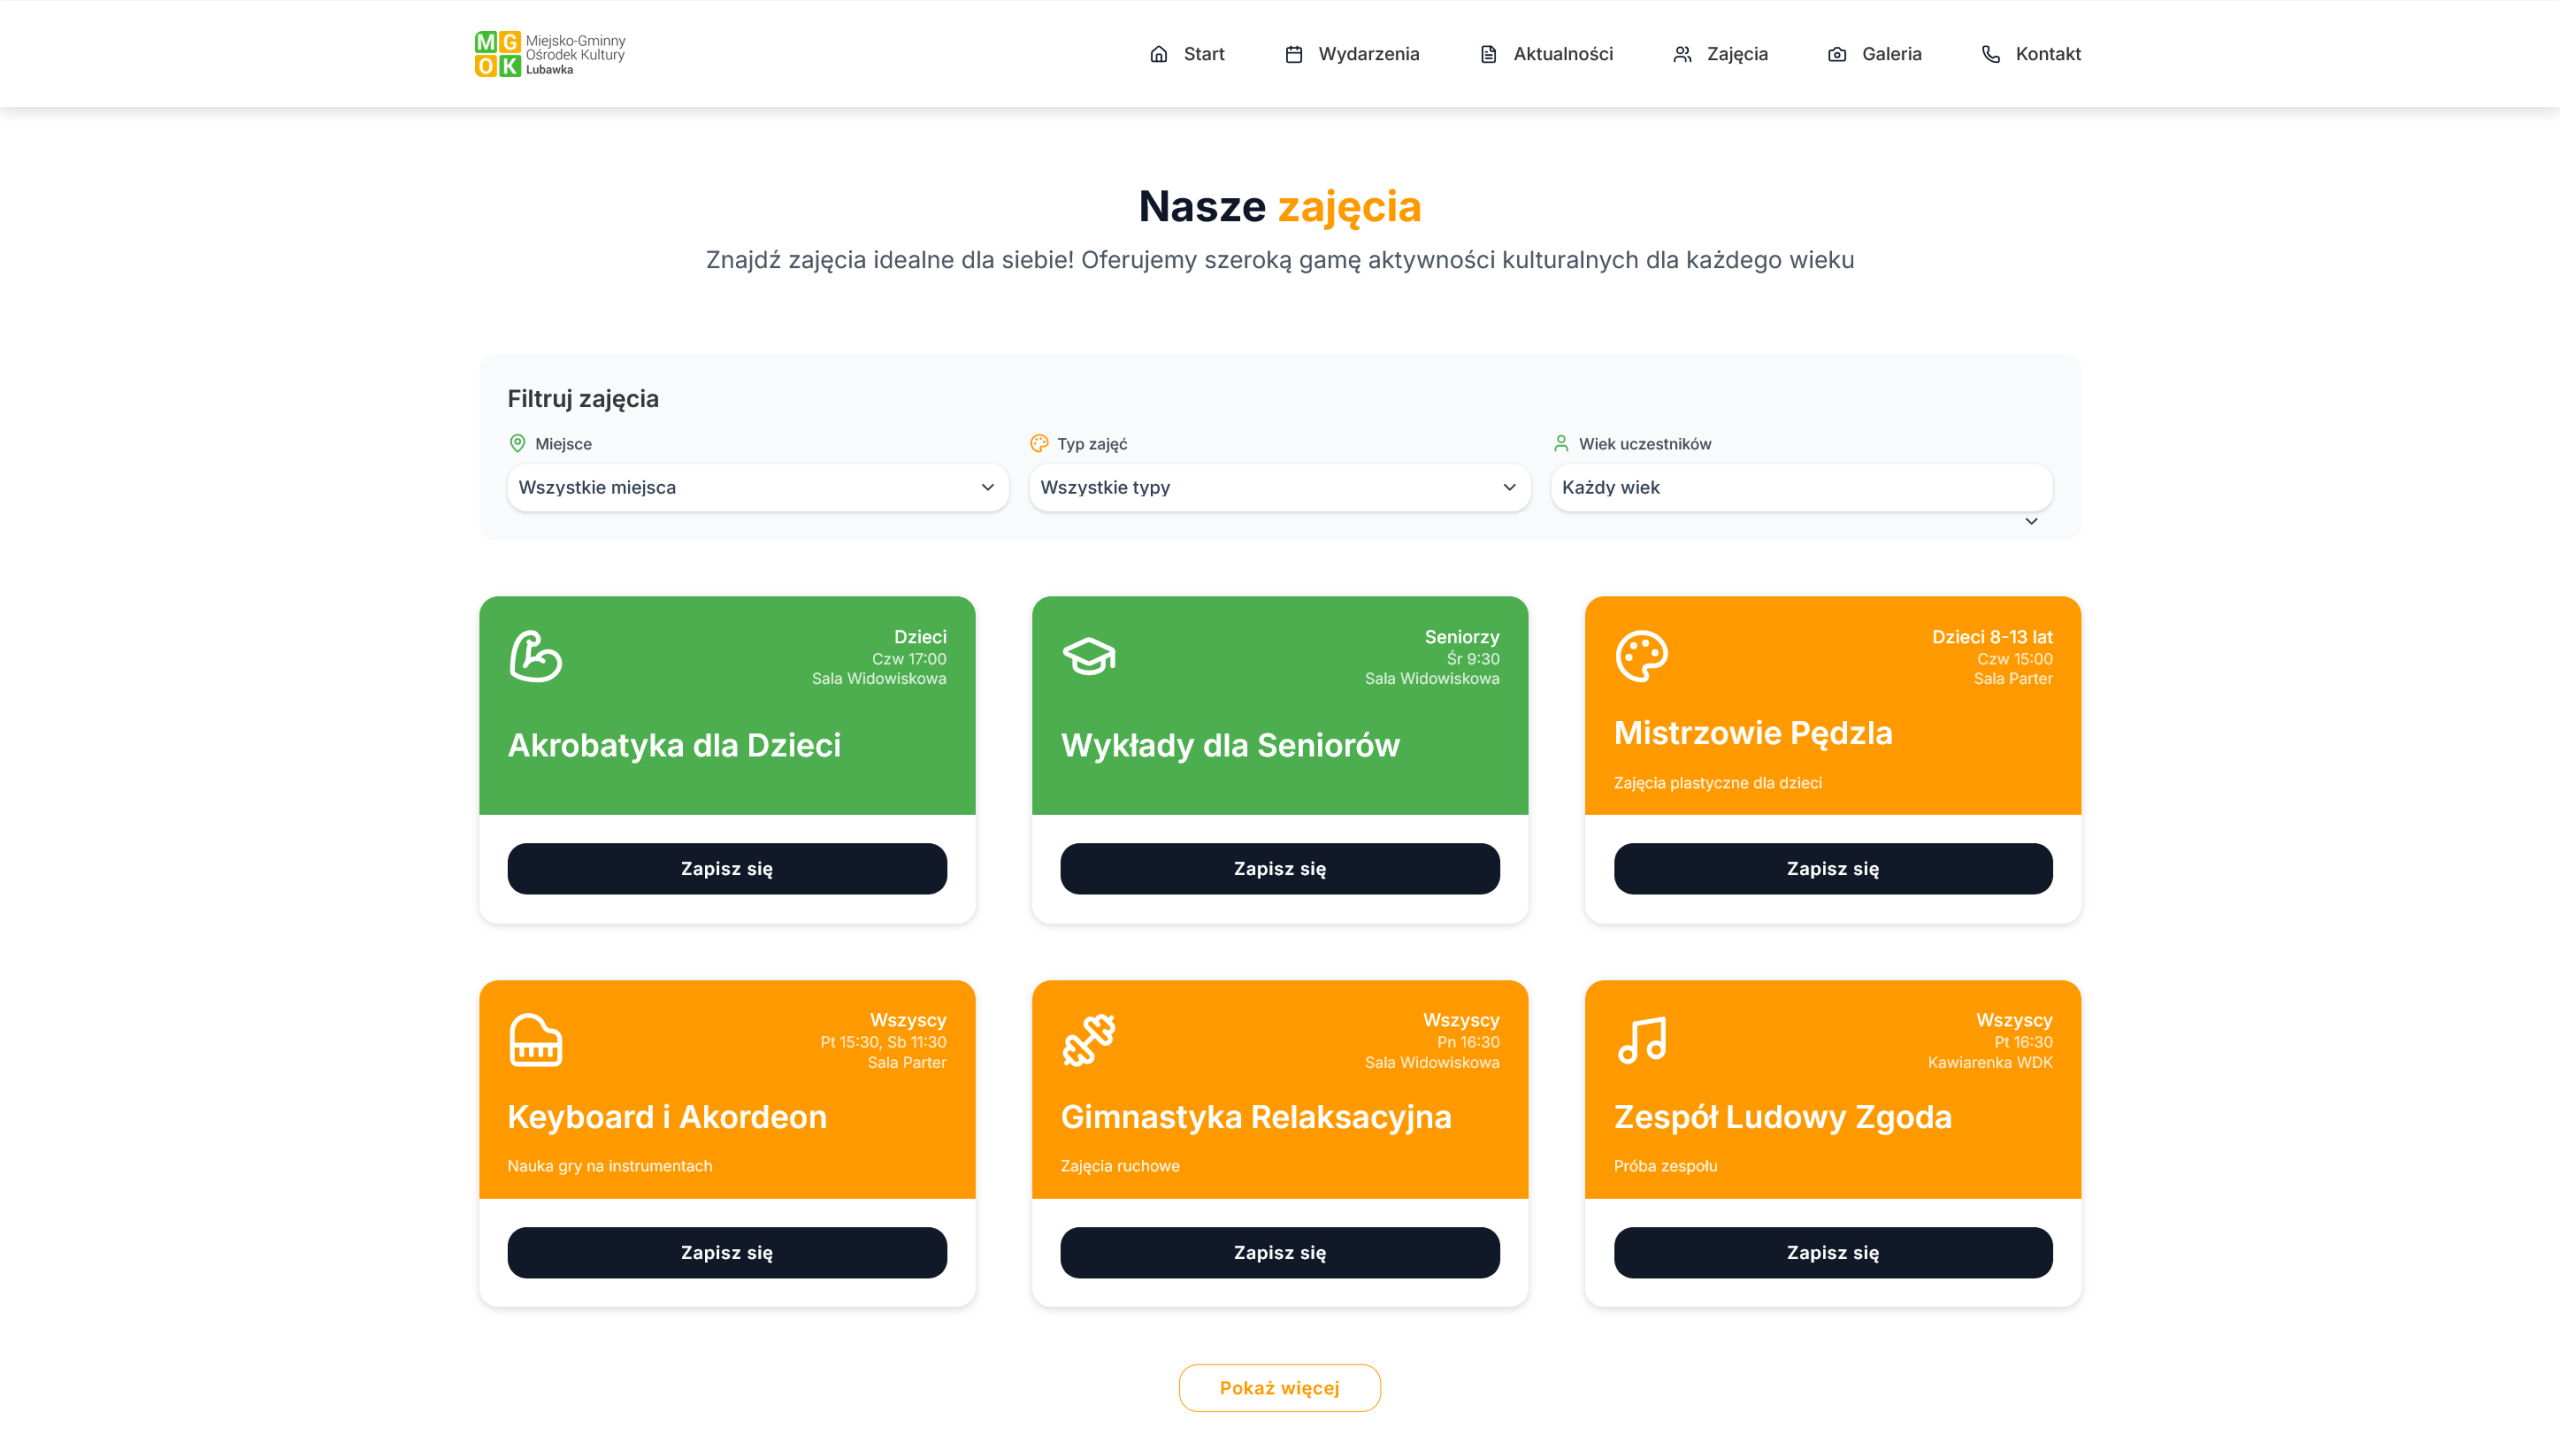This screenshot has width=2560, height=1451.
Task: Open the Wszystkie miejsca dropdown
Action: tap(757, 487)
